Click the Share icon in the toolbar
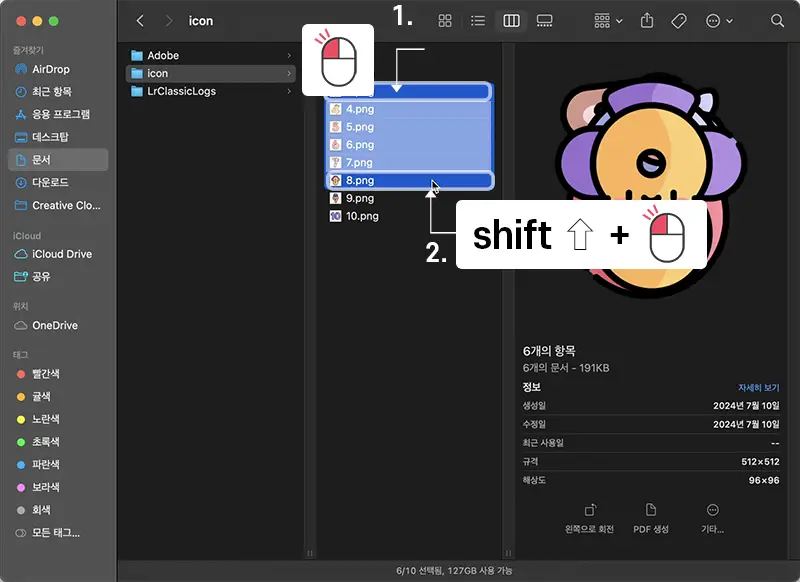 coord(648,20)
